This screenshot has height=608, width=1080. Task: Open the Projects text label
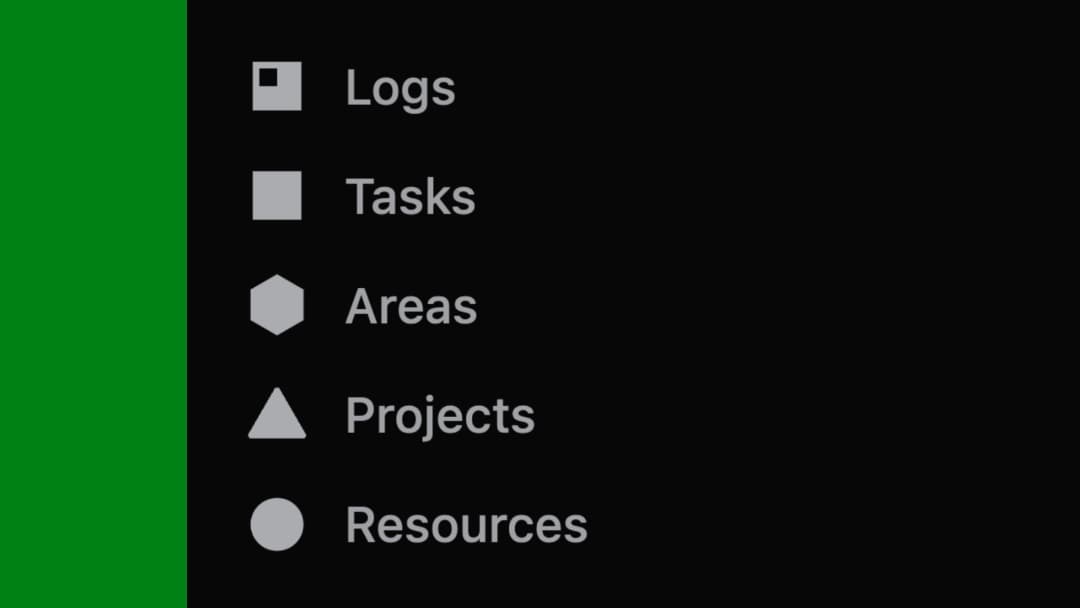click(x=440, y=416)
